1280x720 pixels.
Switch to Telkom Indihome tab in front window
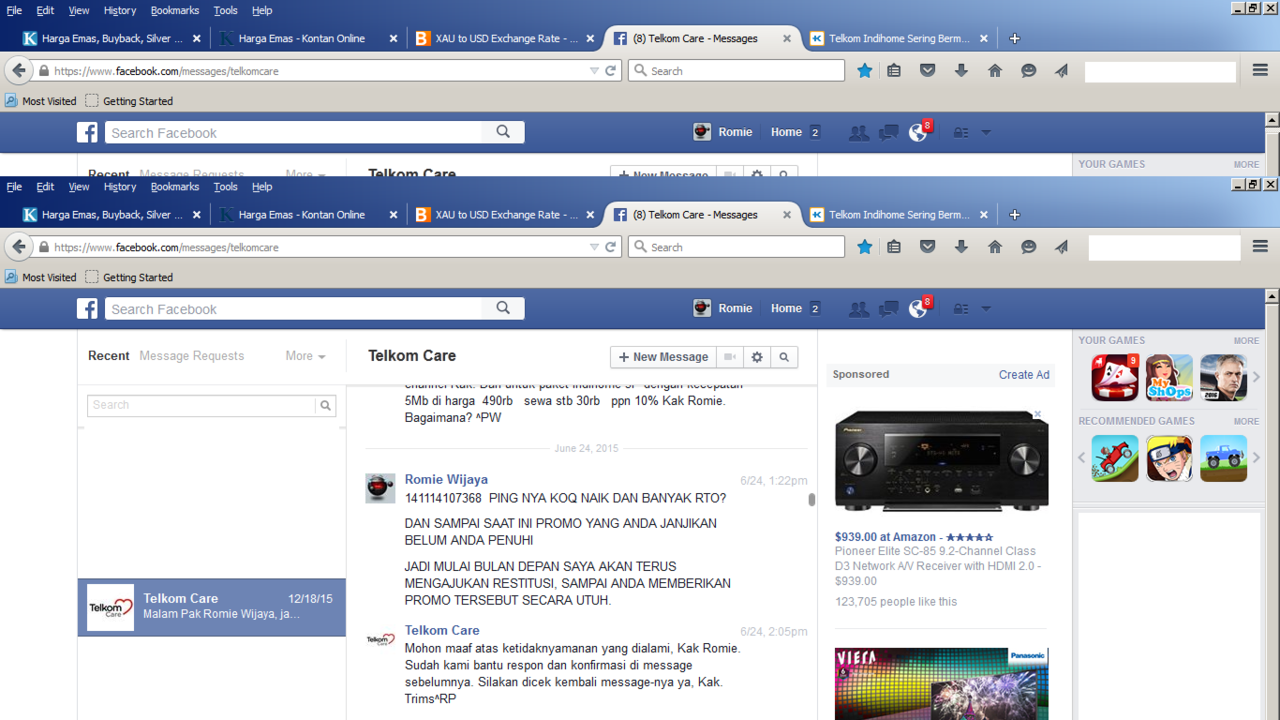(x=899, y=215)
